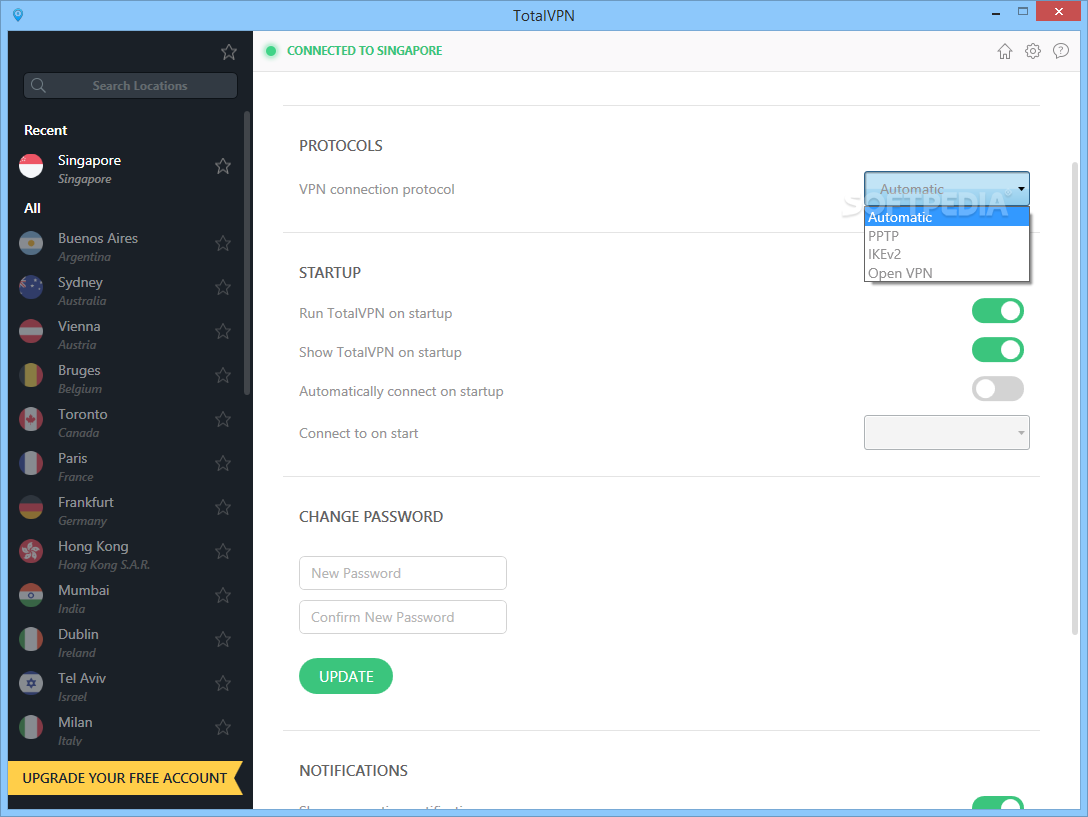The image size is (1088, 817).
Task: Select Open VPN protocol option
Action: pyautogui.click(x=947, y=273)
